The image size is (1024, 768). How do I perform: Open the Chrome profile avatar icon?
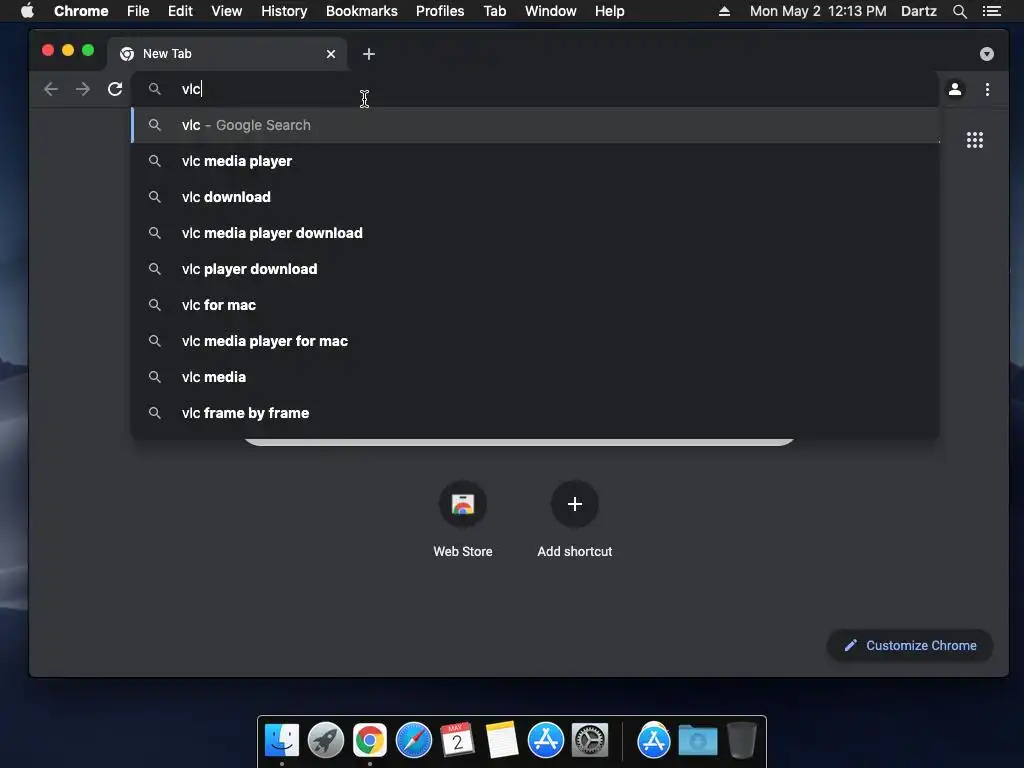pos(955,89)
